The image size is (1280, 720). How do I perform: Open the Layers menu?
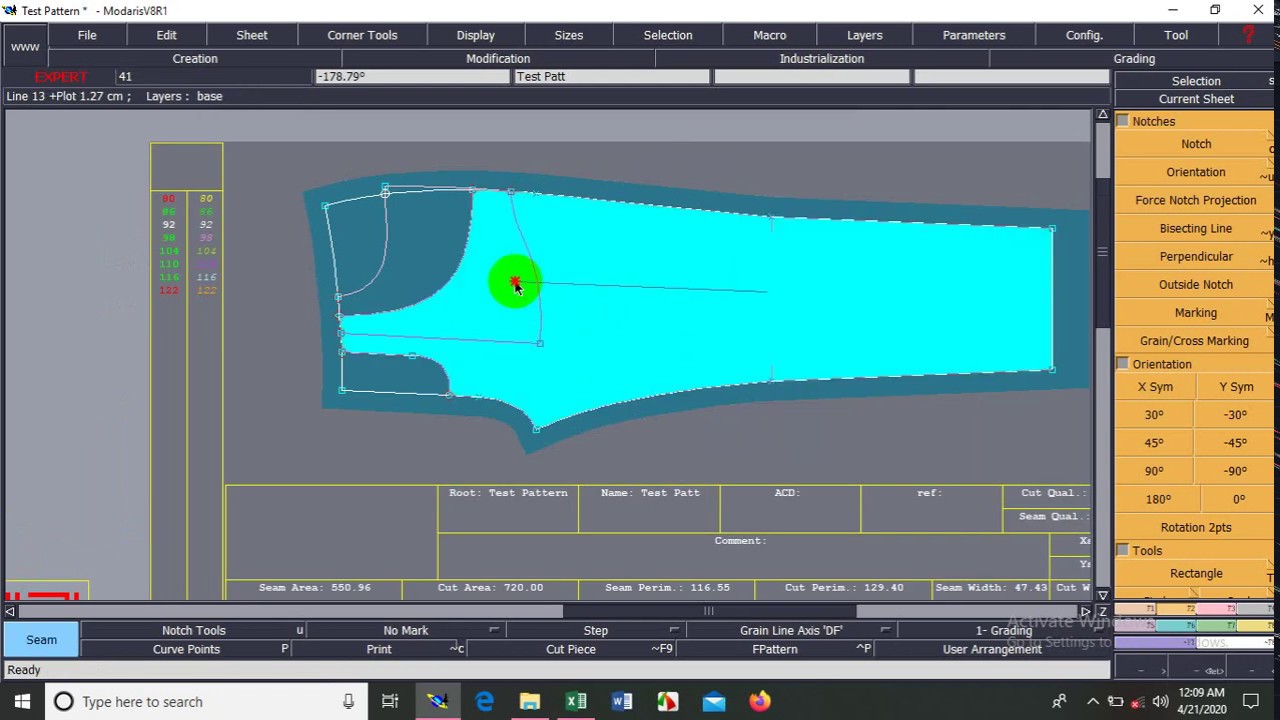[x=865, y=35]
